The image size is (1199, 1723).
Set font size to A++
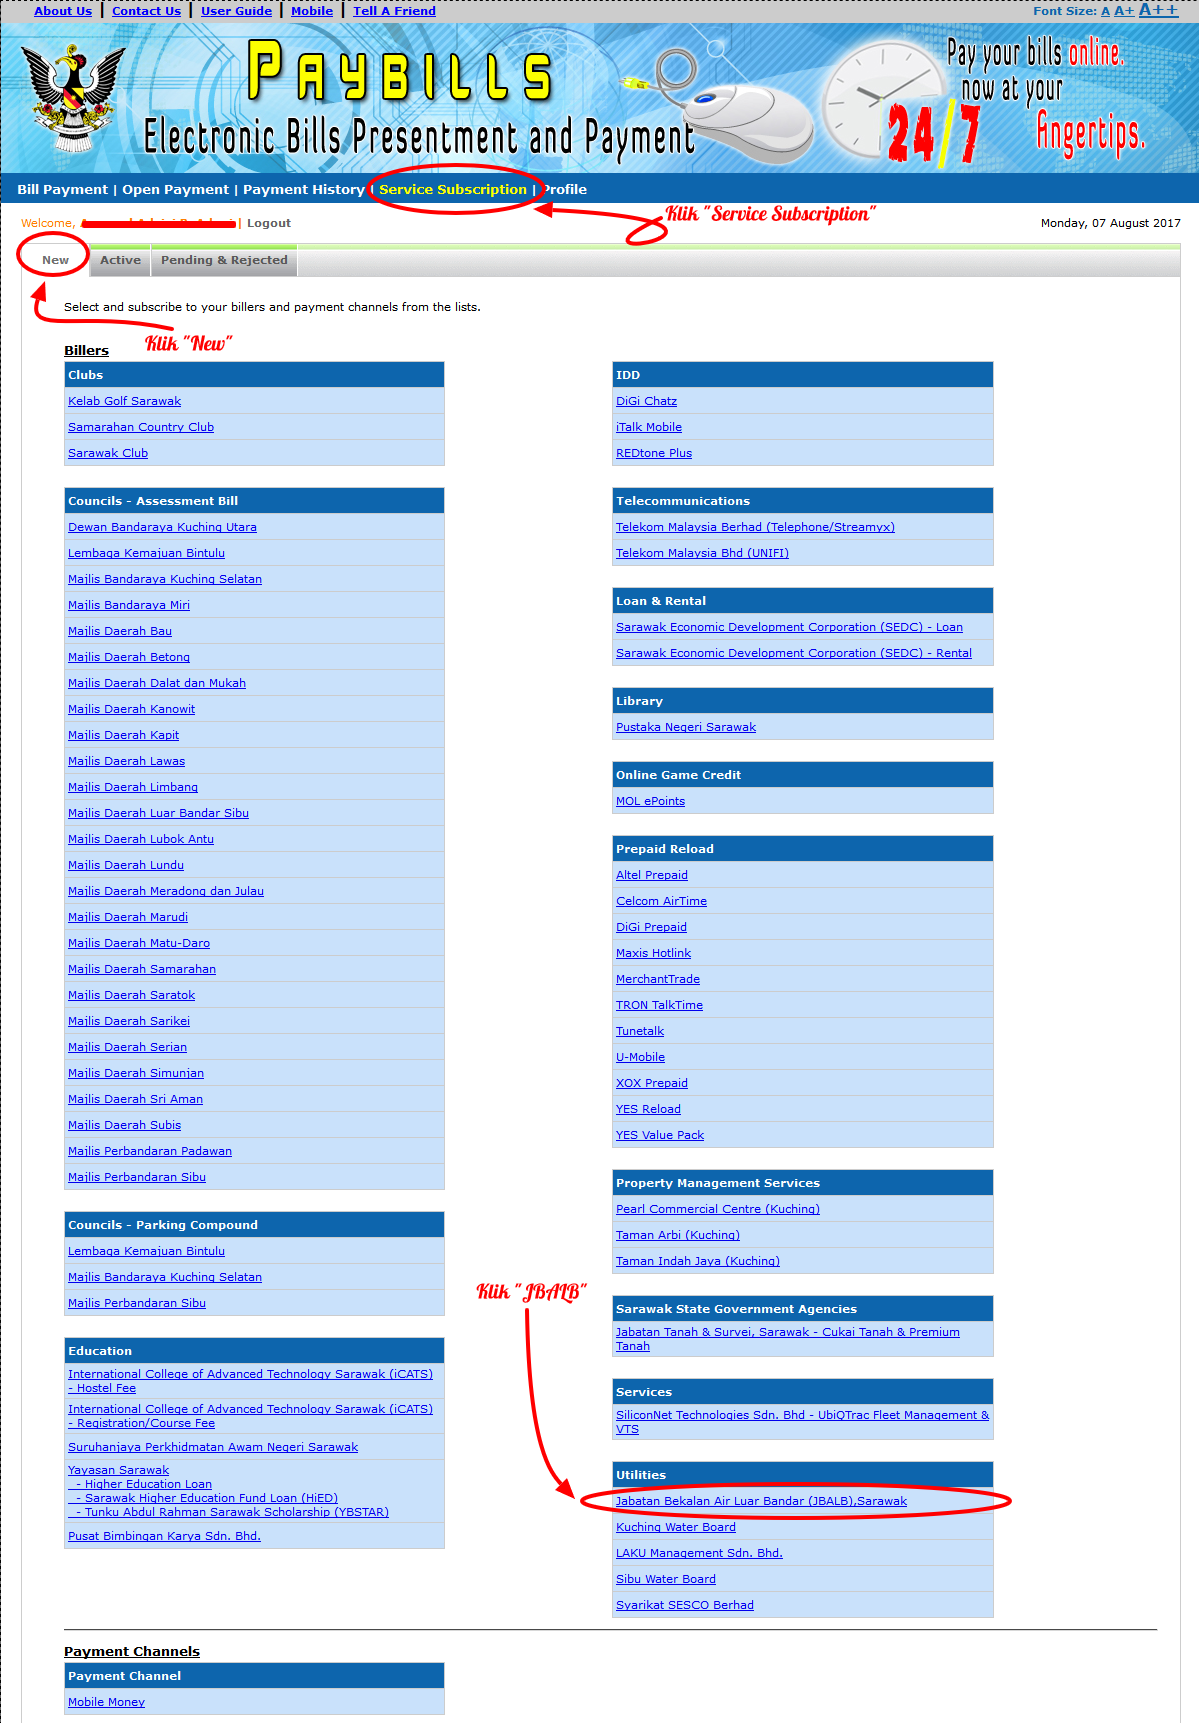[1158, 9]
